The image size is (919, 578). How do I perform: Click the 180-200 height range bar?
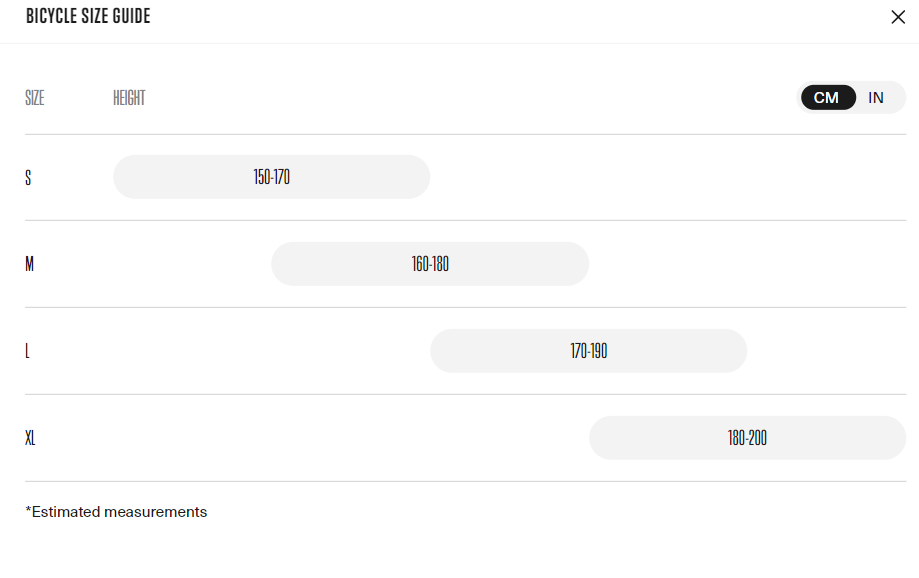coord(747,438)
